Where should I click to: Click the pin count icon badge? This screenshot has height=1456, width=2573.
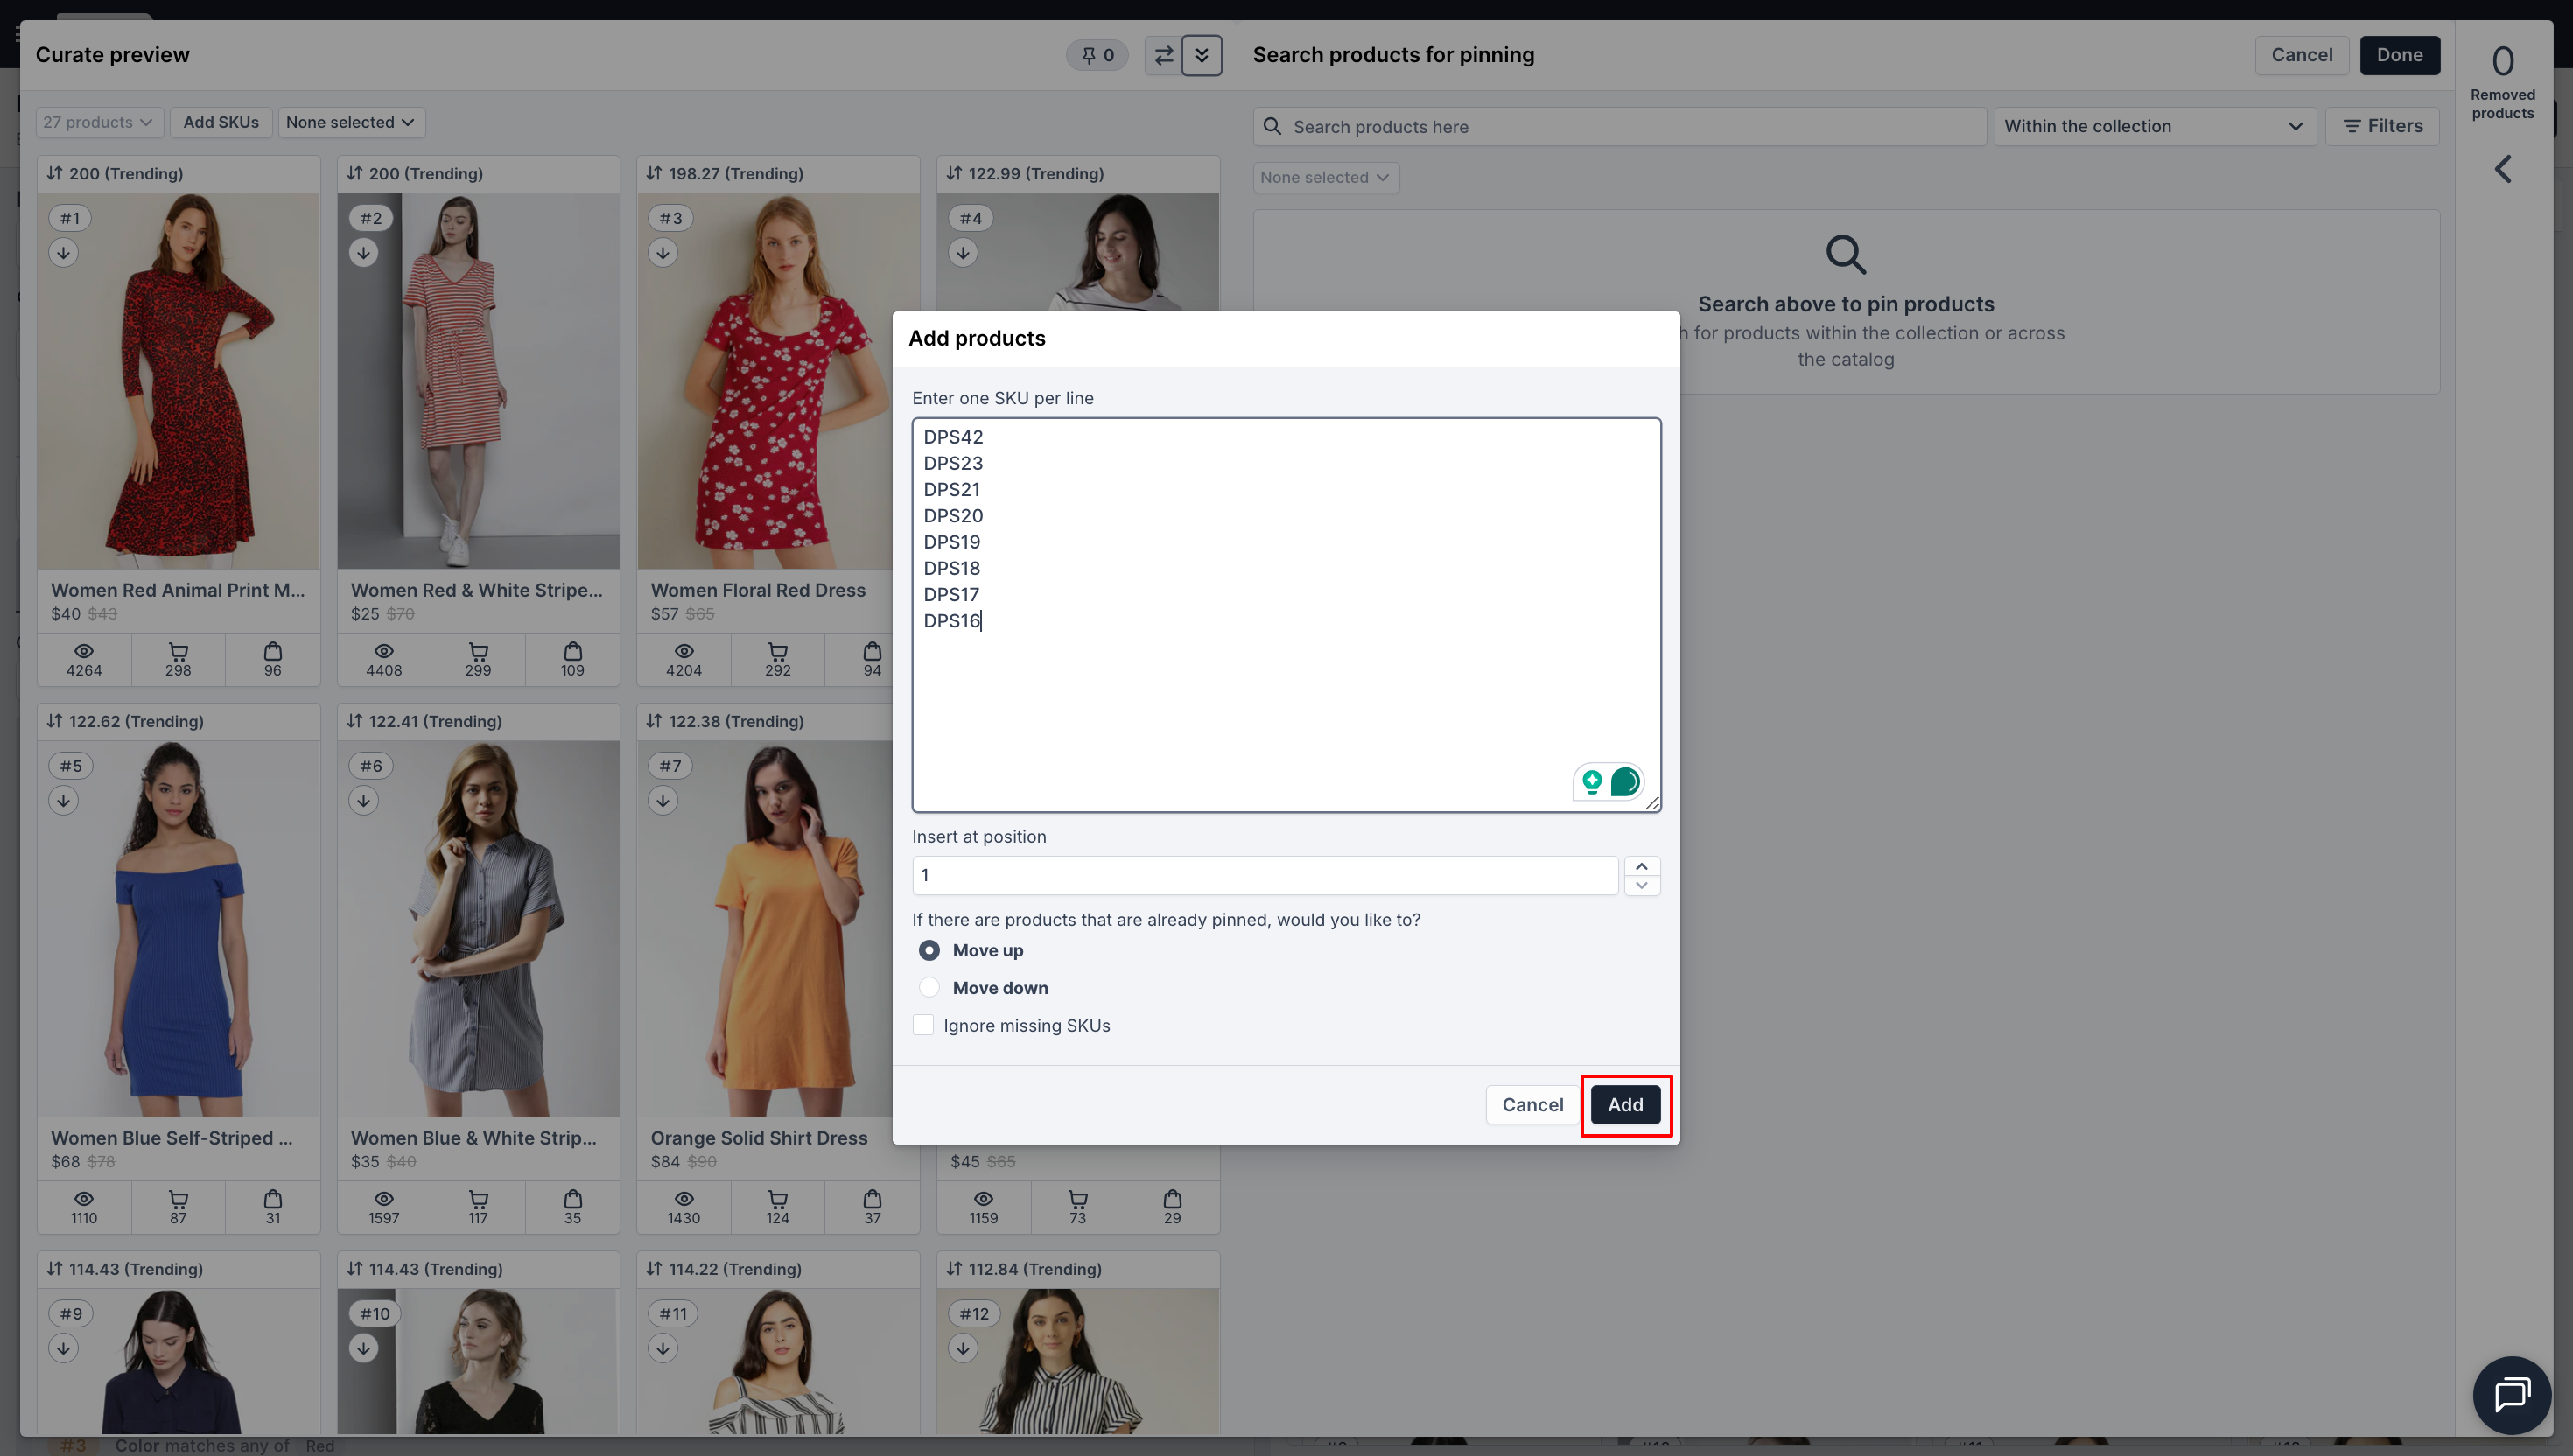(1097, 56)
